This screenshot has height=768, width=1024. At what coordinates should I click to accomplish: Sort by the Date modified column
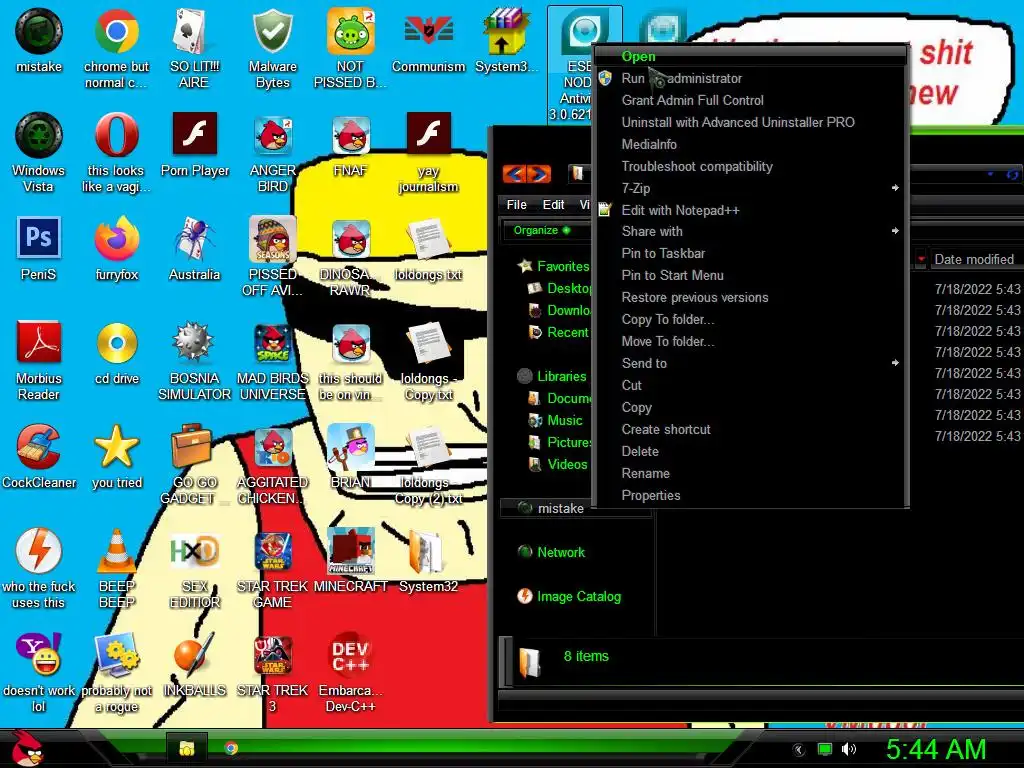tap(973, 259)
